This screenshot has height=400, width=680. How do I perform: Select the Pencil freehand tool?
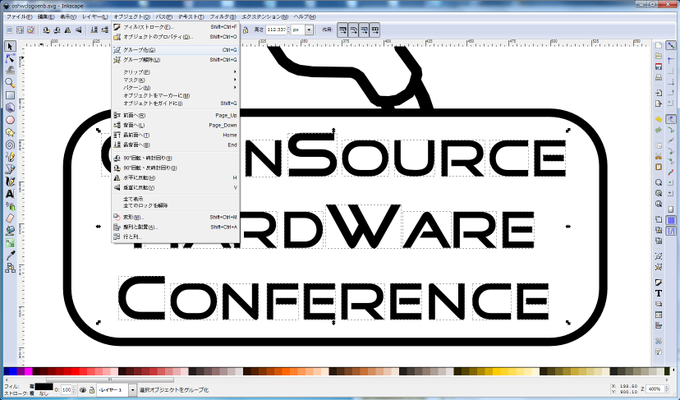[10, 157]
